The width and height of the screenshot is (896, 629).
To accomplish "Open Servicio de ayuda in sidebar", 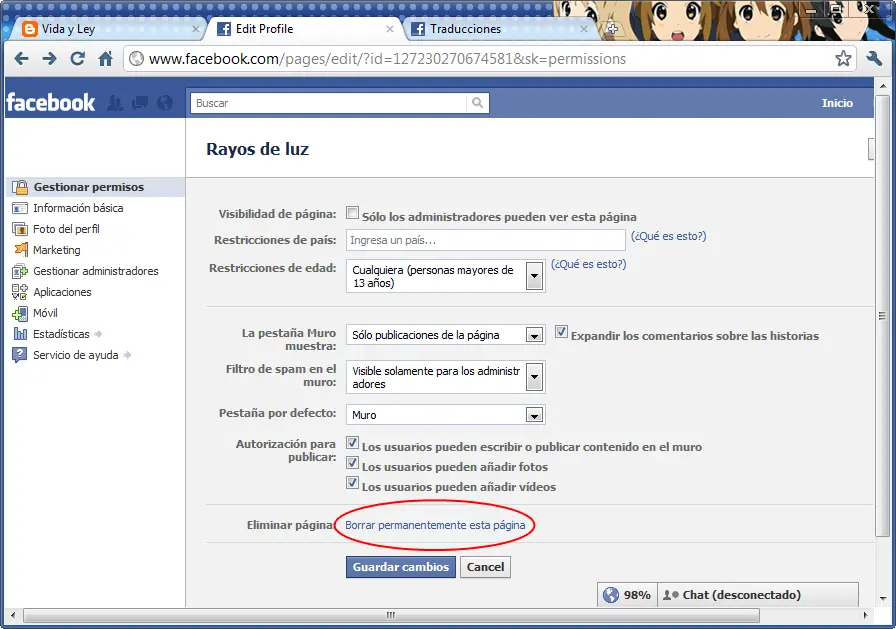I will [x=75, y=355].
